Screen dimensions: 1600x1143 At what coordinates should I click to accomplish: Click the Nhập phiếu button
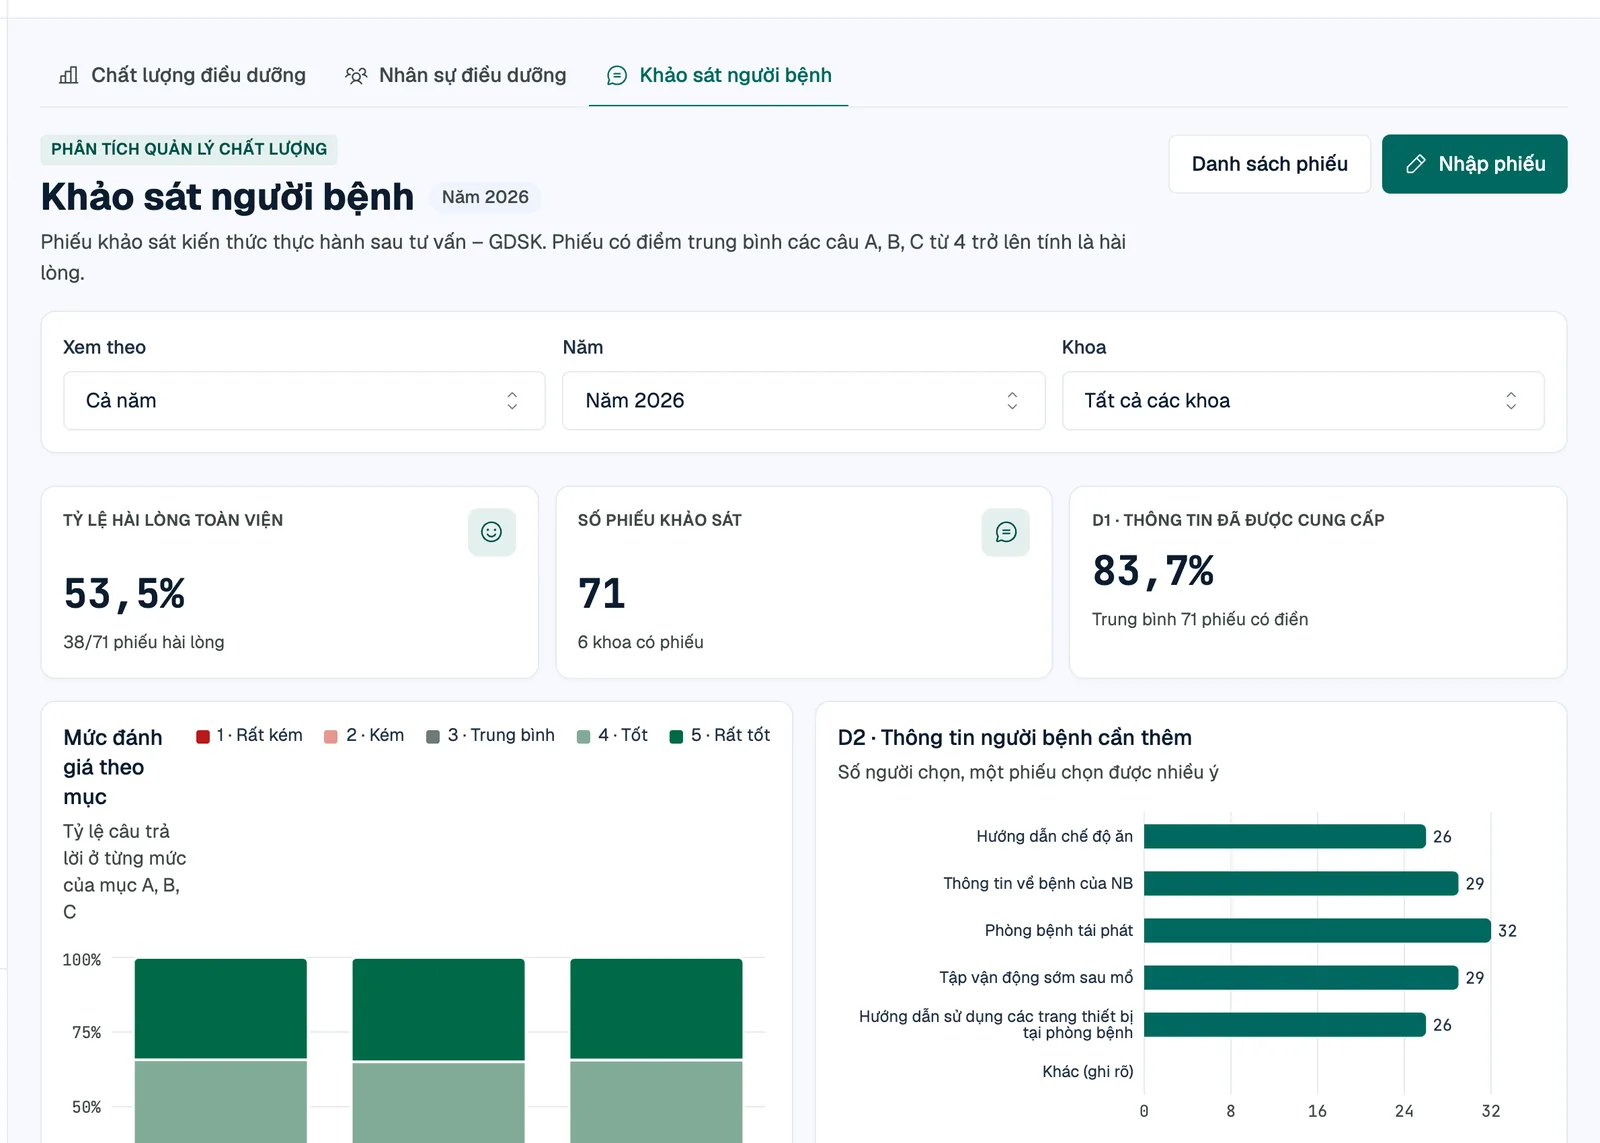[x=1475, y=164]
